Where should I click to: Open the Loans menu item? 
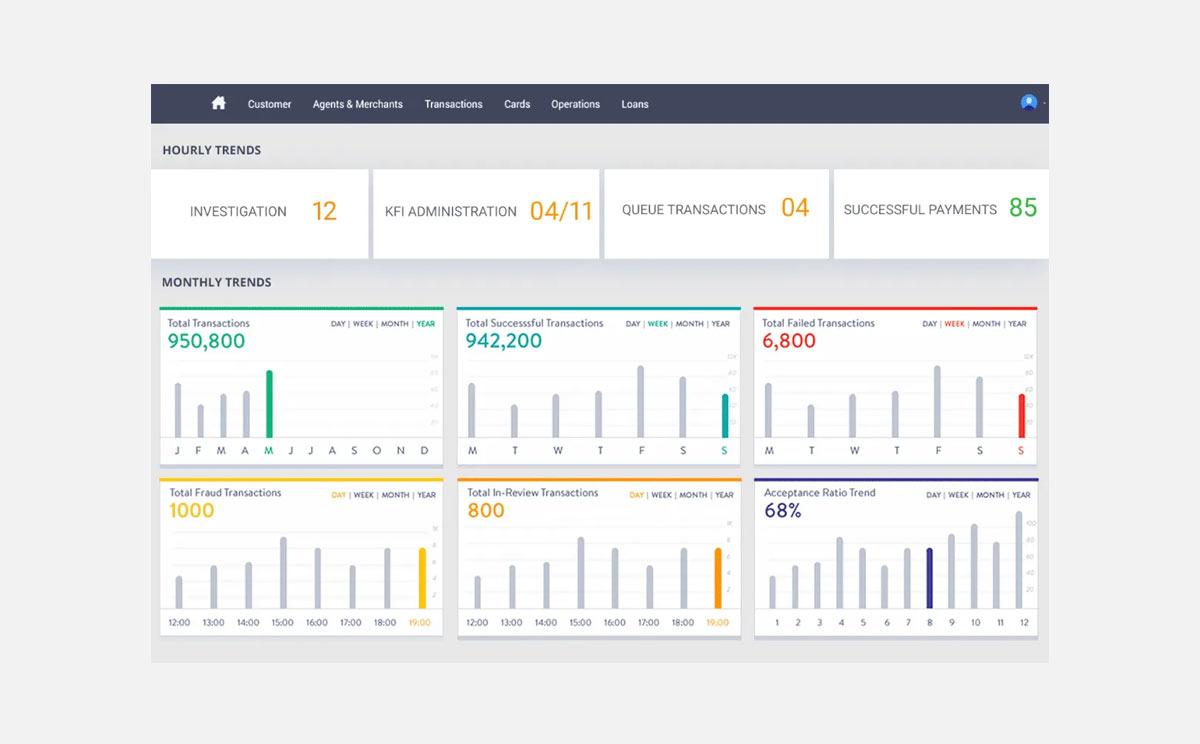634,104
